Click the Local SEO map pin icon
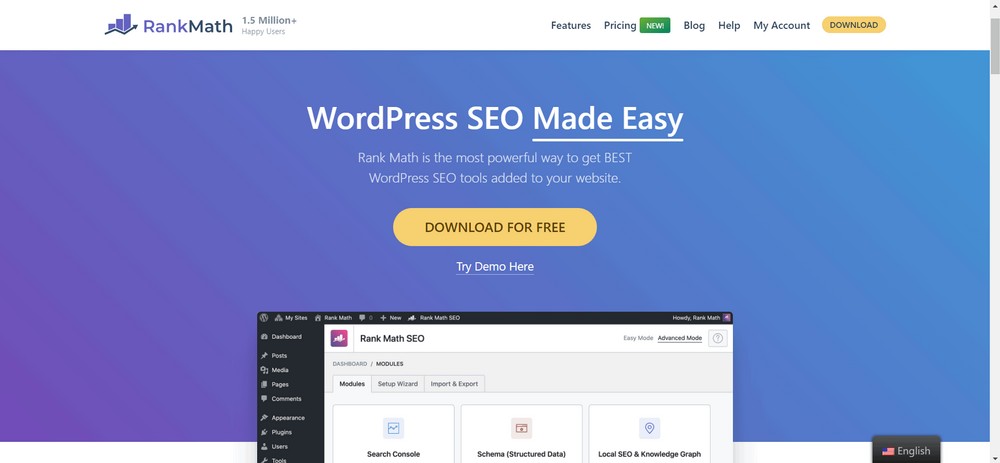Viewport: 1000px width, 463px height. coord(649,429)
